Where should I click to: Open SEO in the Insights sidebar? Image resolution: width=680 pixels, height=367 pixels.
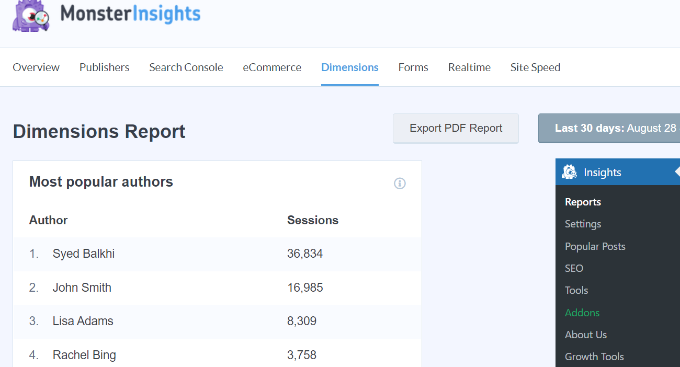pos(574,269)
